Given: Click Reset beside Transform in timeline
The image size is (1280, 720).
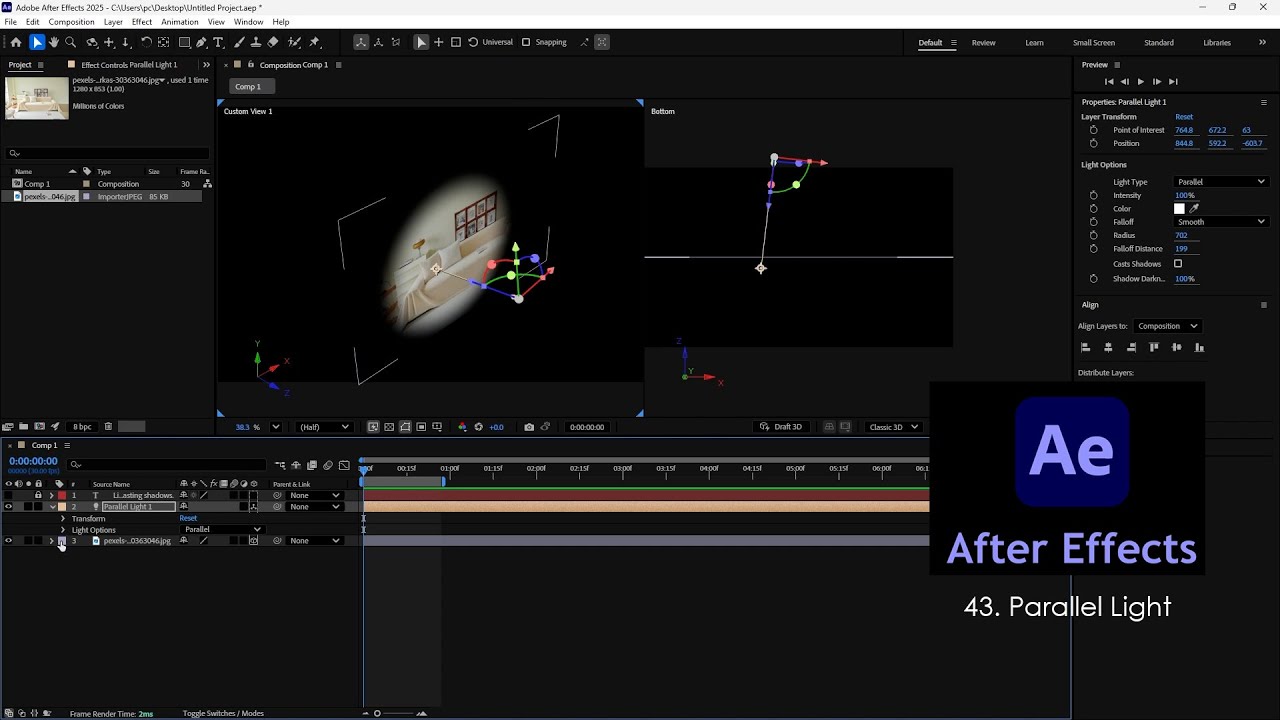Looking at the screenshot, I should tap(188, 519).
